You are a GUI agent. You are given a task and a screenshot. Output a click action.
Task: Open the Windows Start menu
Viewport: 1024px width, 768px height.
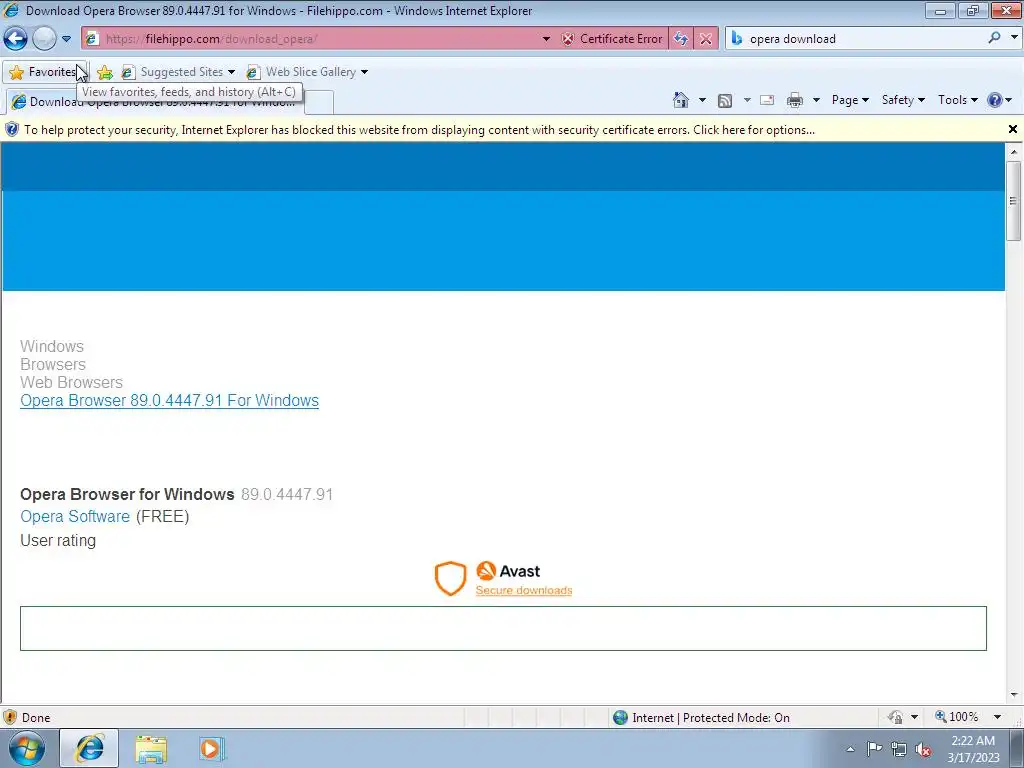pos(26,748)
